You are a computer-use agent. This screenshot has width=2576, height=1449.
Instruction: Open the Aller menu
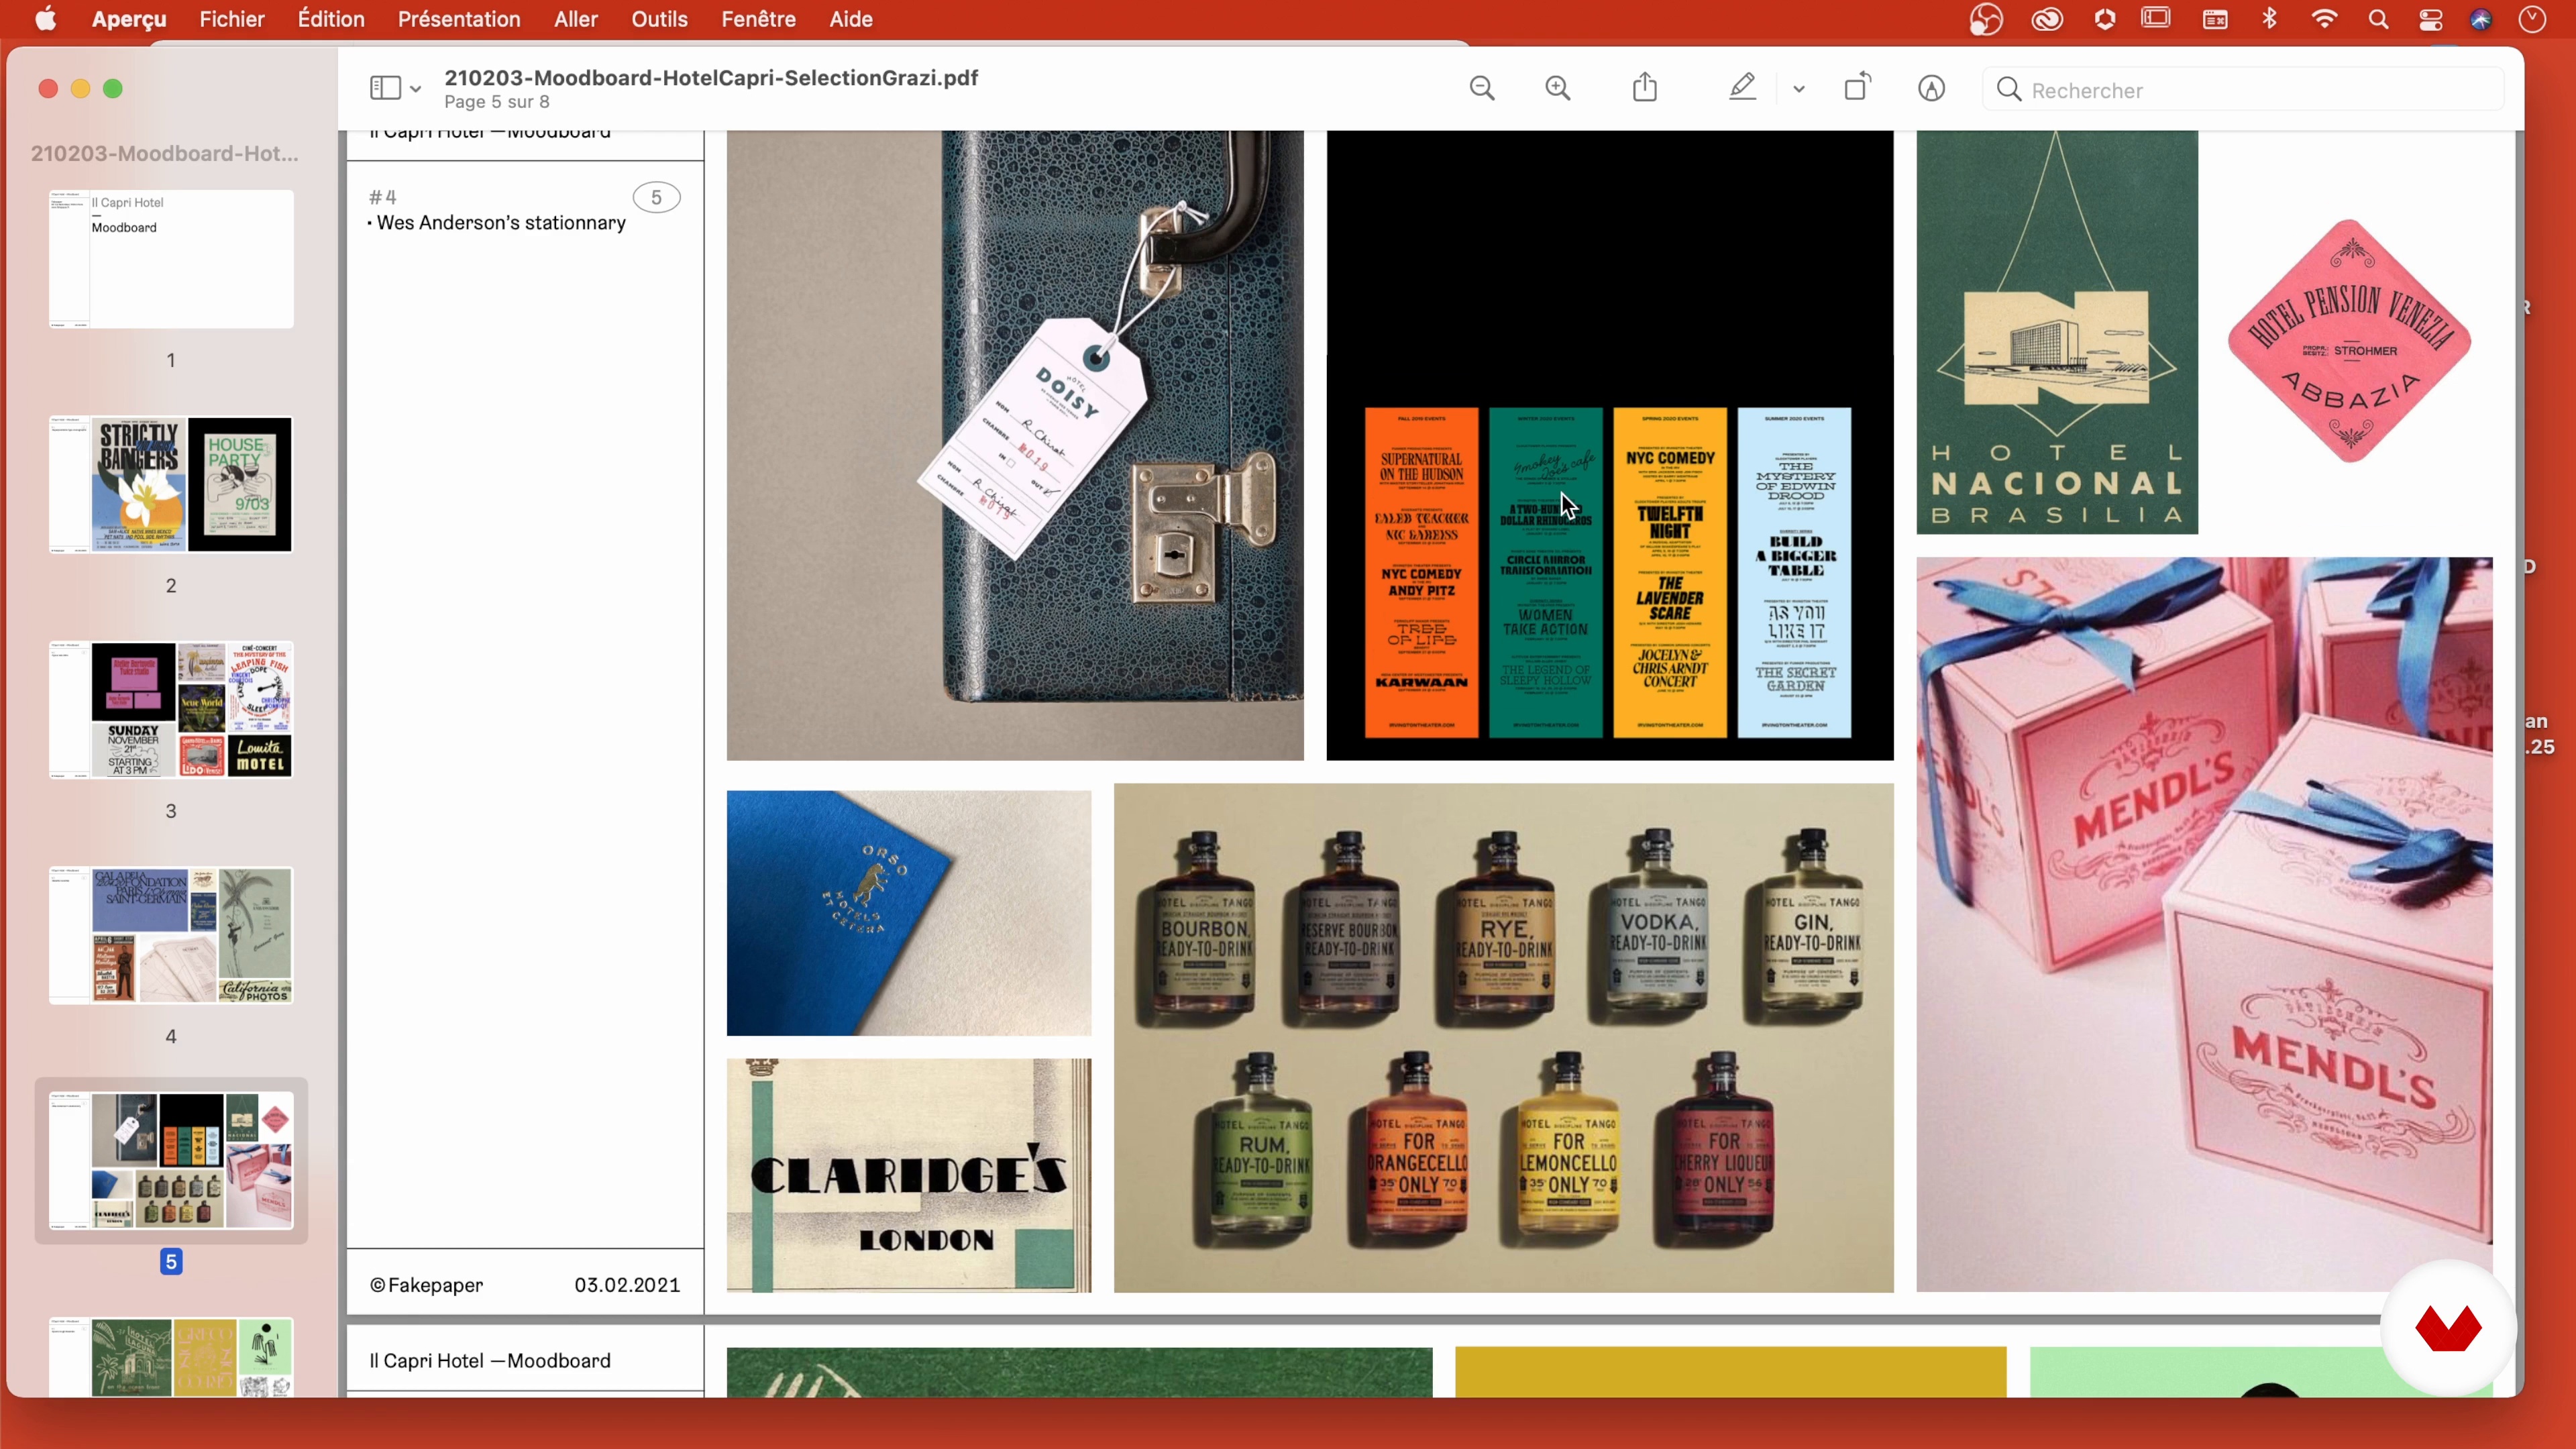point(576,19)
